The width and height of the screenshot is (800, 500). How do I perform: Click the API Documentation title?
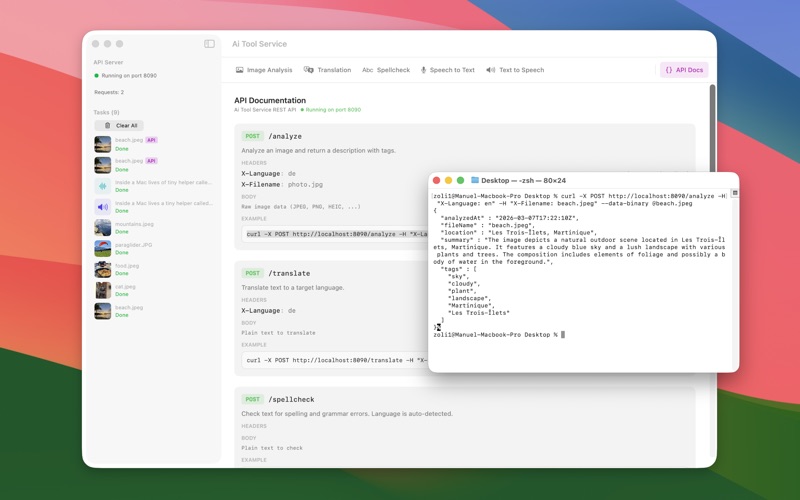[270, 101]
